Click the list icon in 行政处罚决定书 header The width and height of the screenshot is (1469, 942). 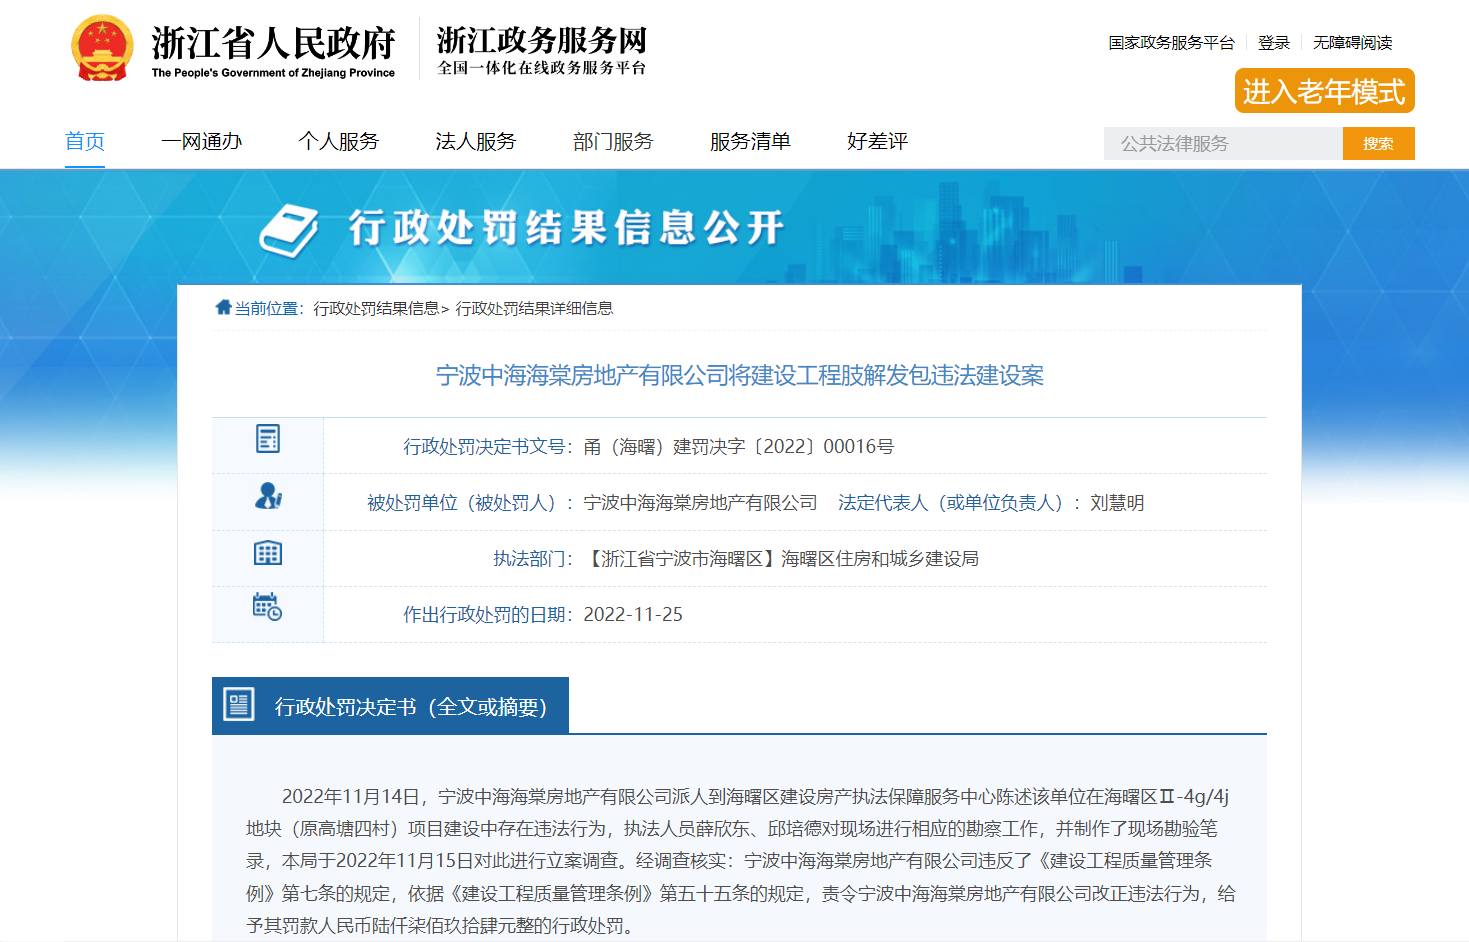click(x=239, y=704)
